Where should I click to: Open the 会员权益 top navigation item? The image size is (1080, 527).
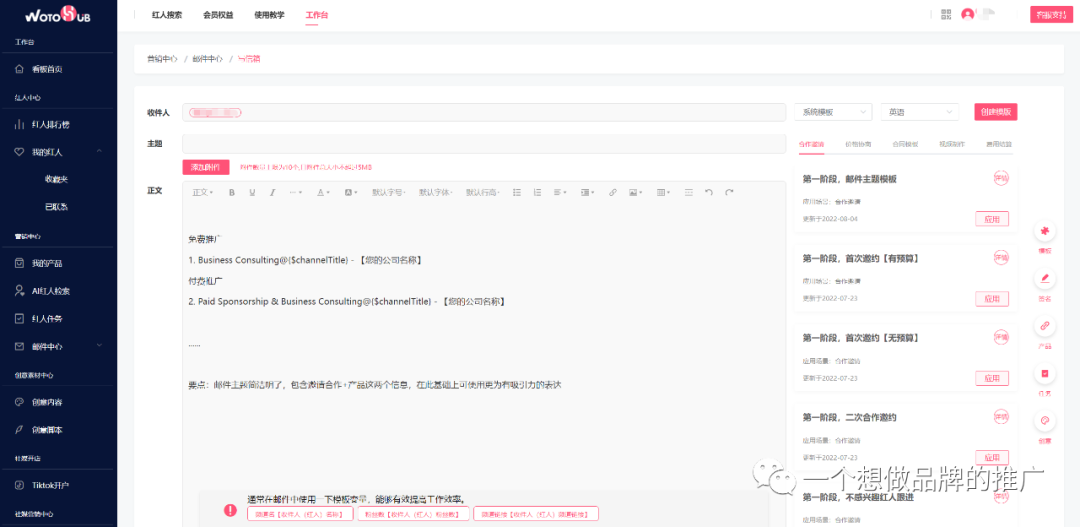tap(218, 14)
